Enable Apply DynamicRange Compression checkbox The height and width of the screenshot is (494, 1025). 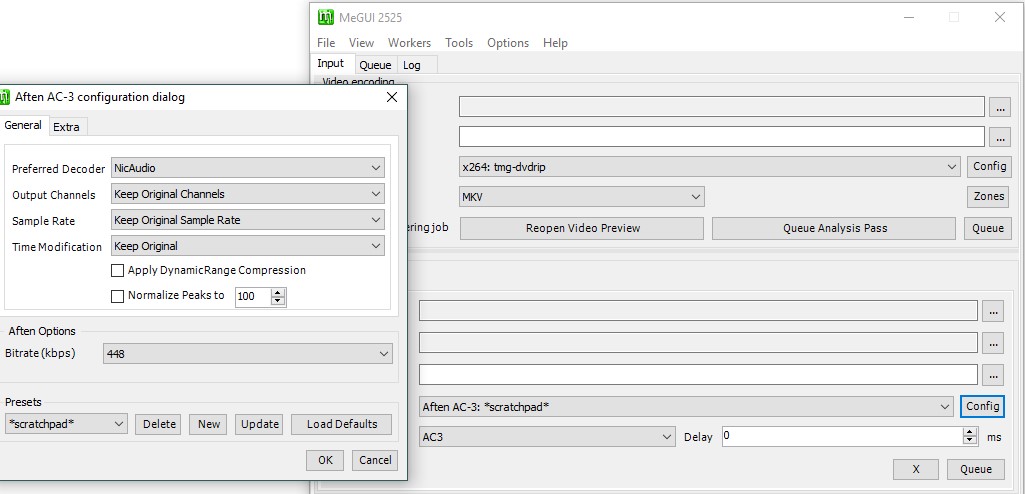click(118, 271)
